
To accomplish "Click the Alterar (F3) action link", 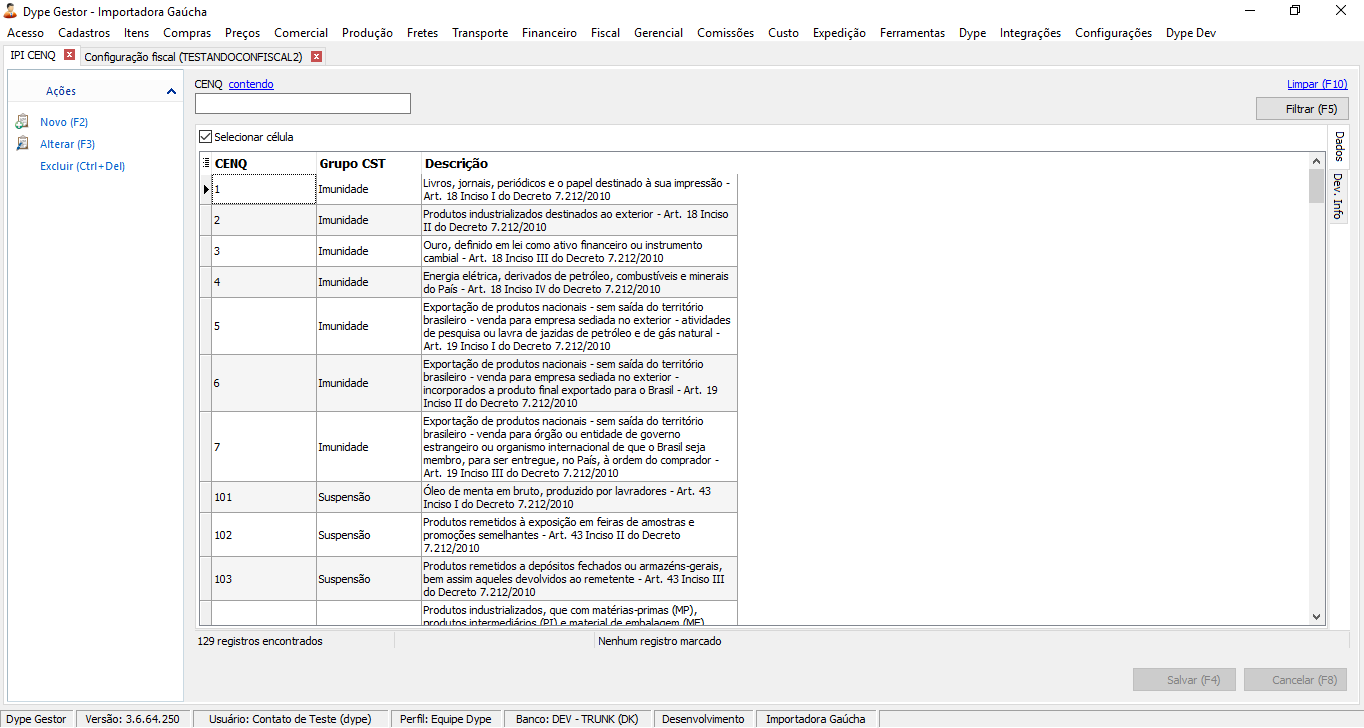I will coord(67,144).
